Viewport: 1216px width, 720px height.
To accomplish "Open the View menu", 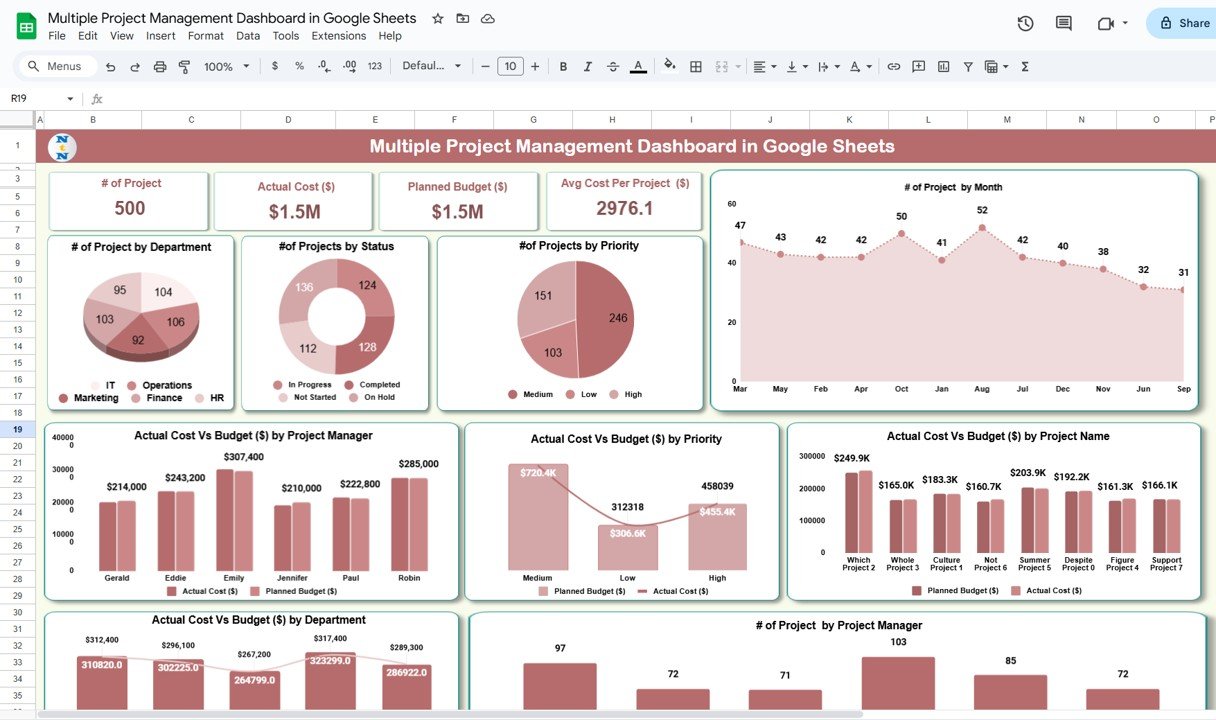I will click(x=122, y=36).
